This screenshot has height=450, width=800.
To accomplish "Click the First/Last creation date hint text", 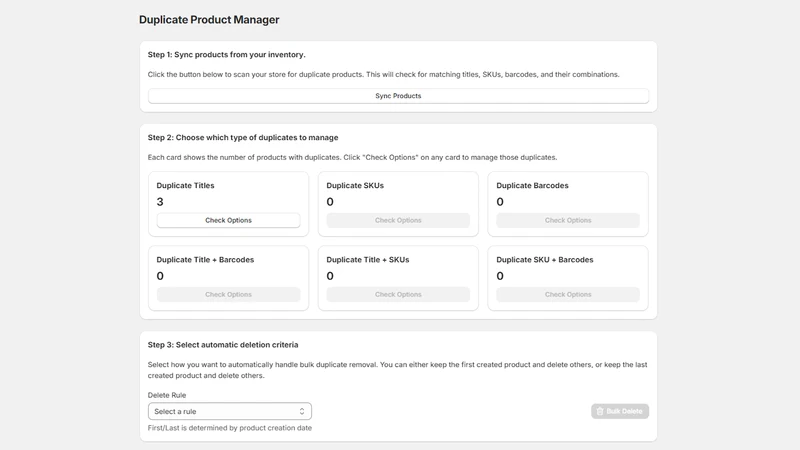I will (x=230, y=428).
